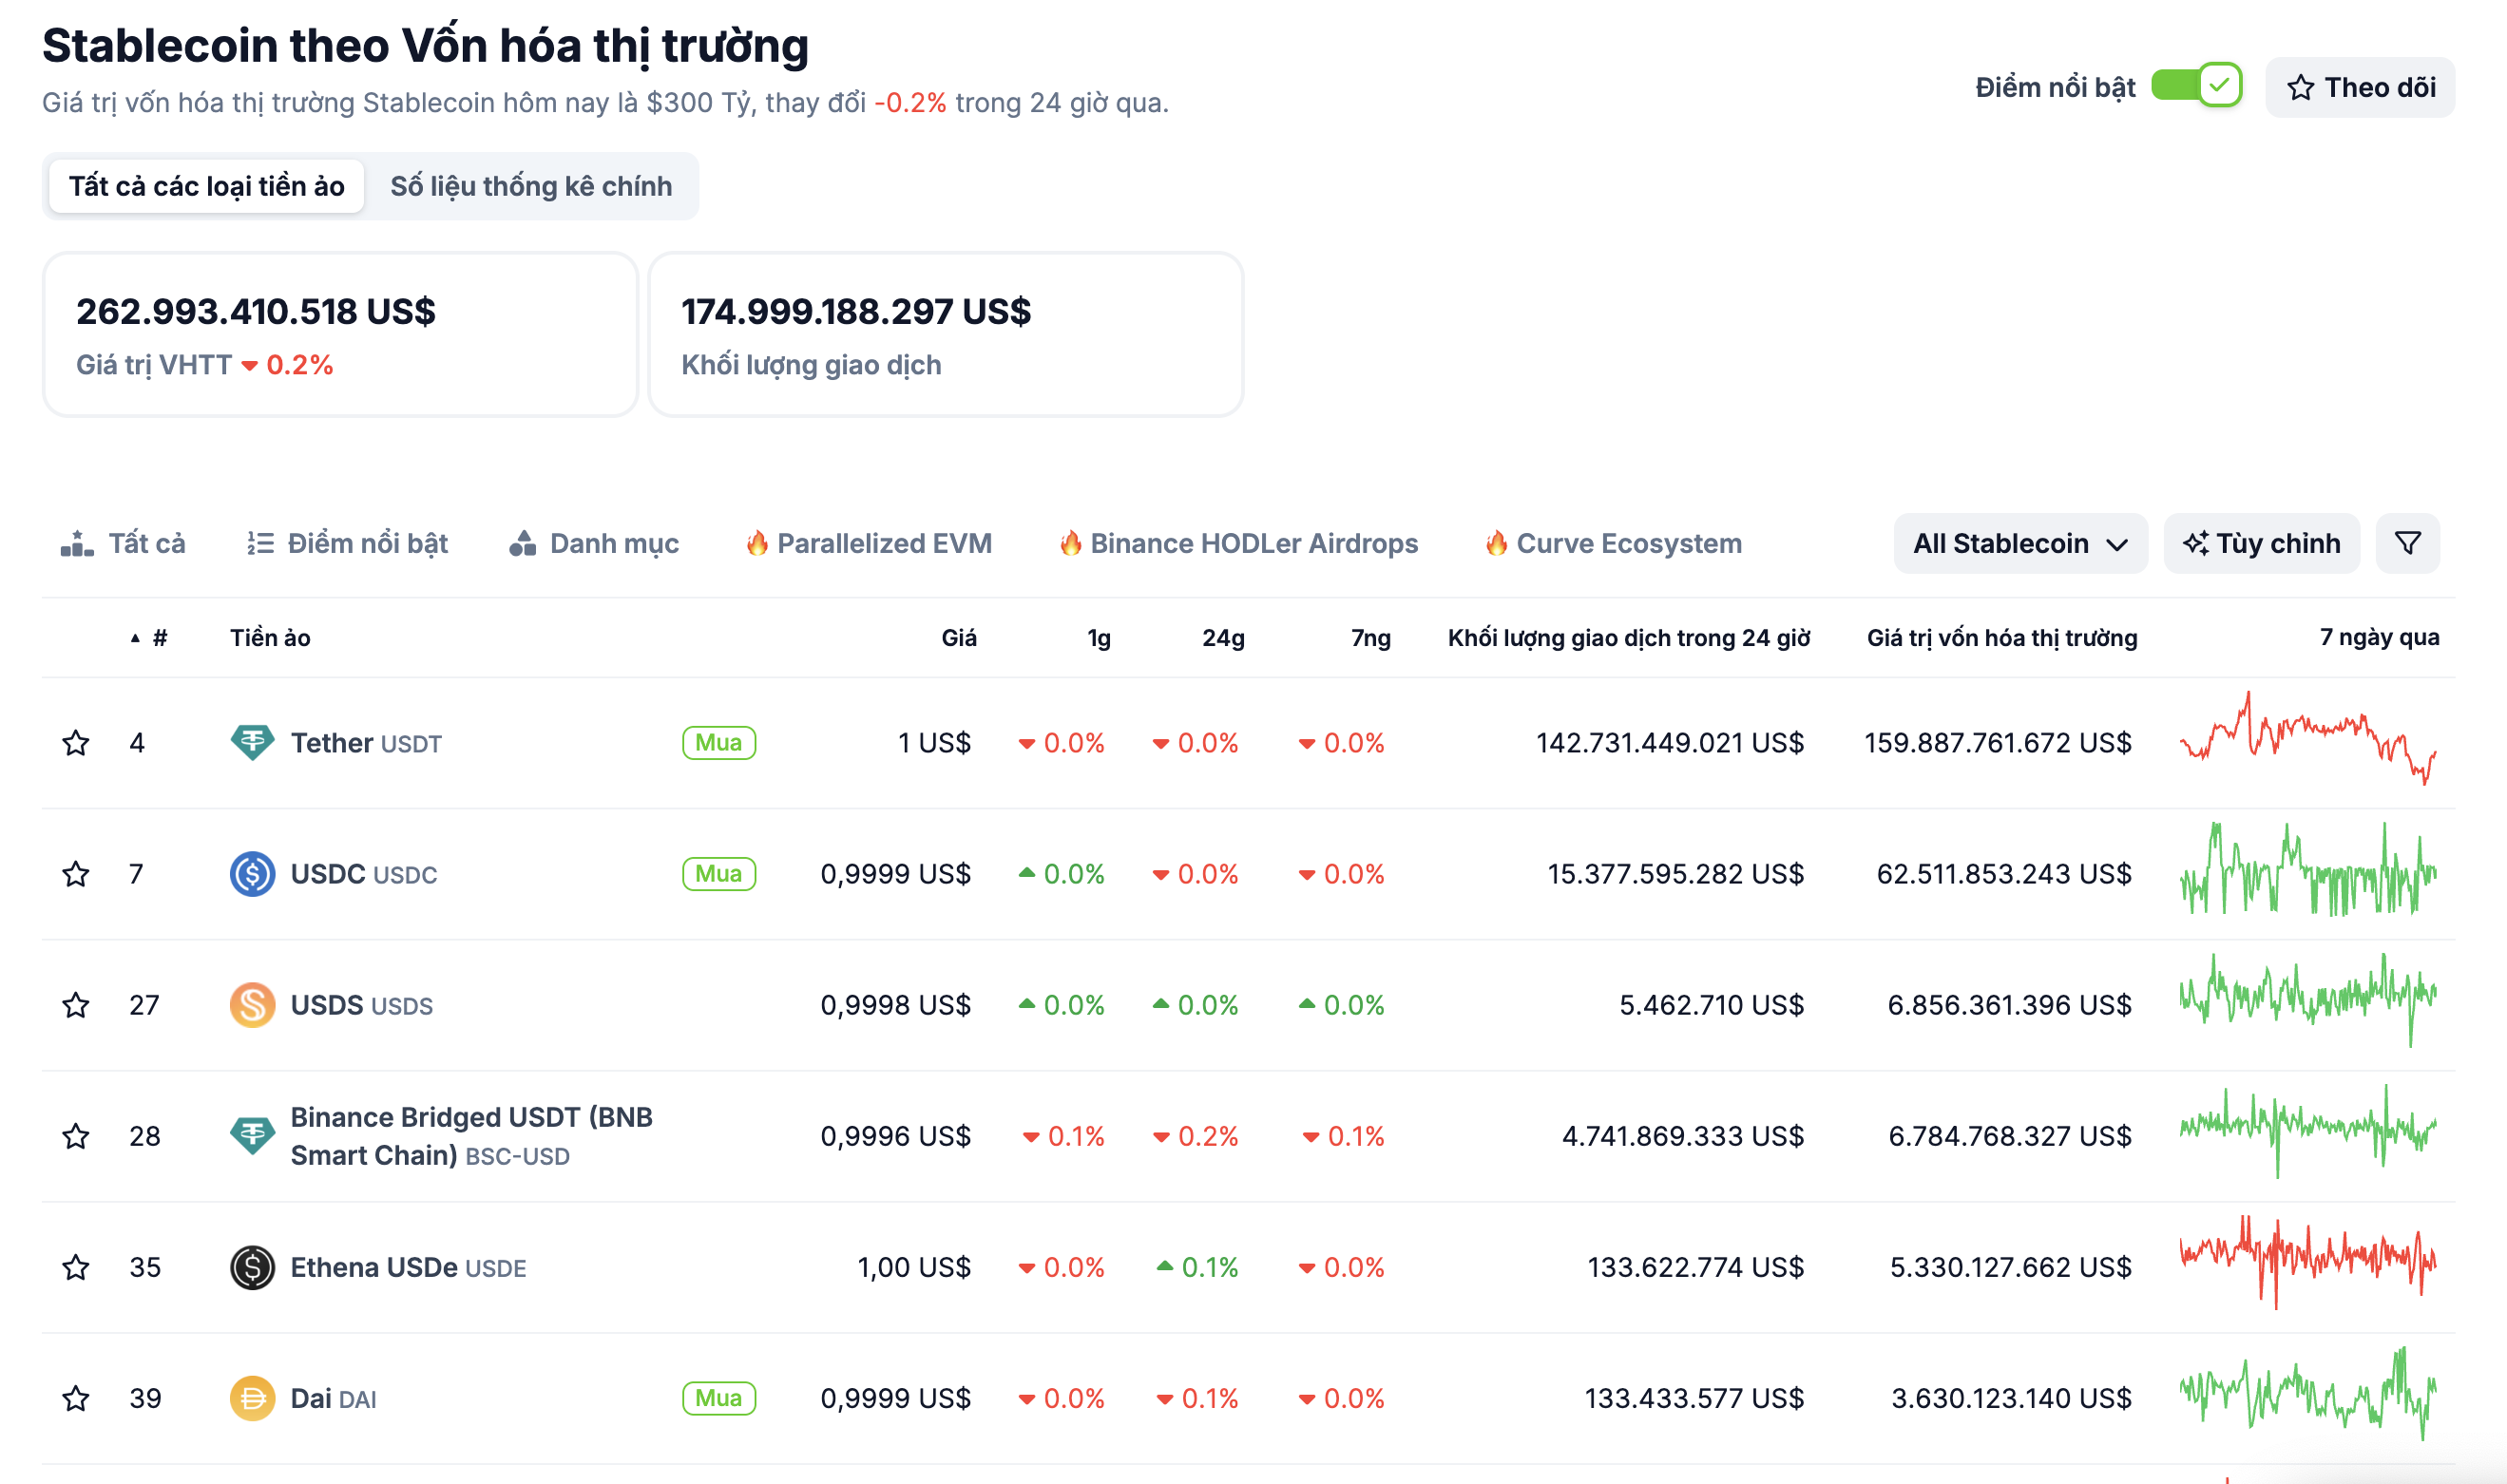This screenshot has width=2507, height=1484.
Task: Star the Dai row for watchlist
Action: 75,1399
